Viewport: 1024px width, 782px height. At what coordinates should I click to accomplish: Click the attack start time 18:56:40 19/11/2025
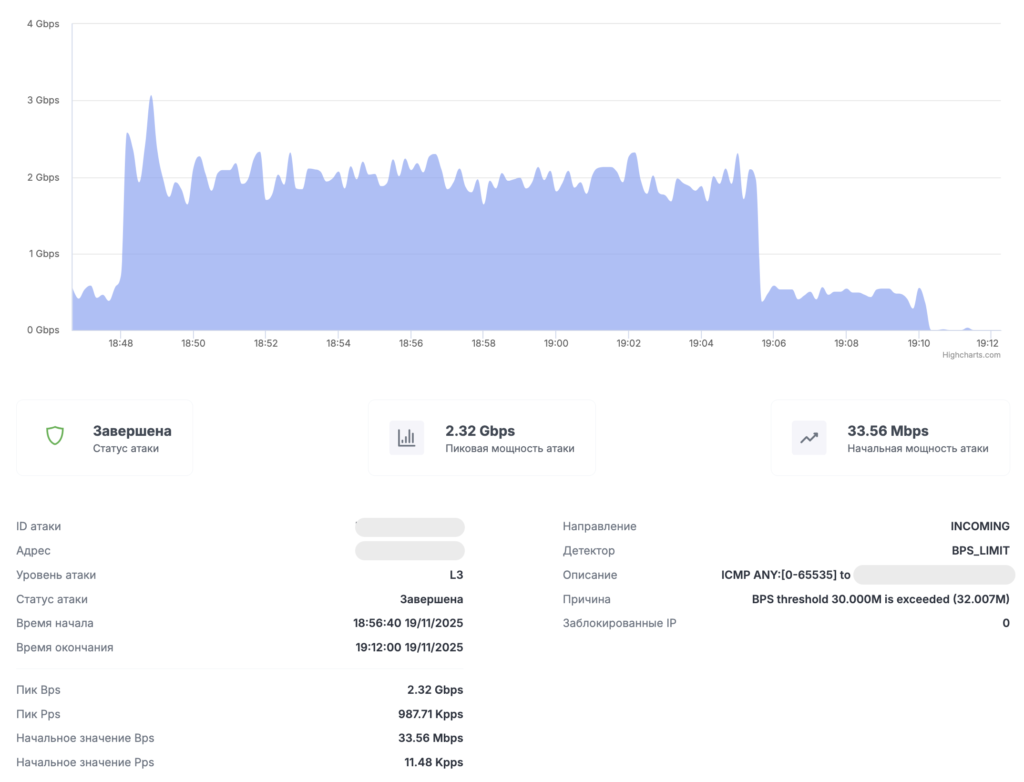point(408,623)
